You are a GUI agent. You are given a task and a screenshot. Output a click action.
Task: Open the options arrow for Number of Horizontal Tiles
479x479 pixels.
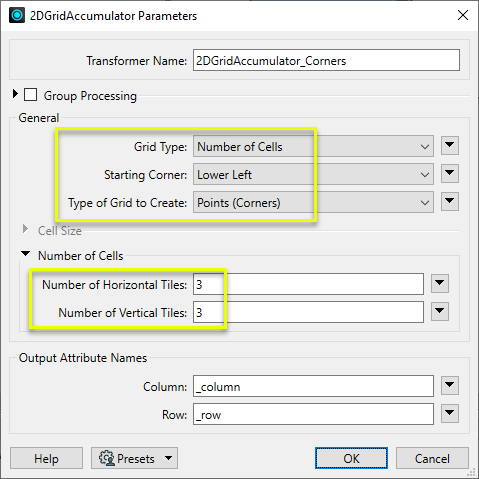[x=440, y=283]
